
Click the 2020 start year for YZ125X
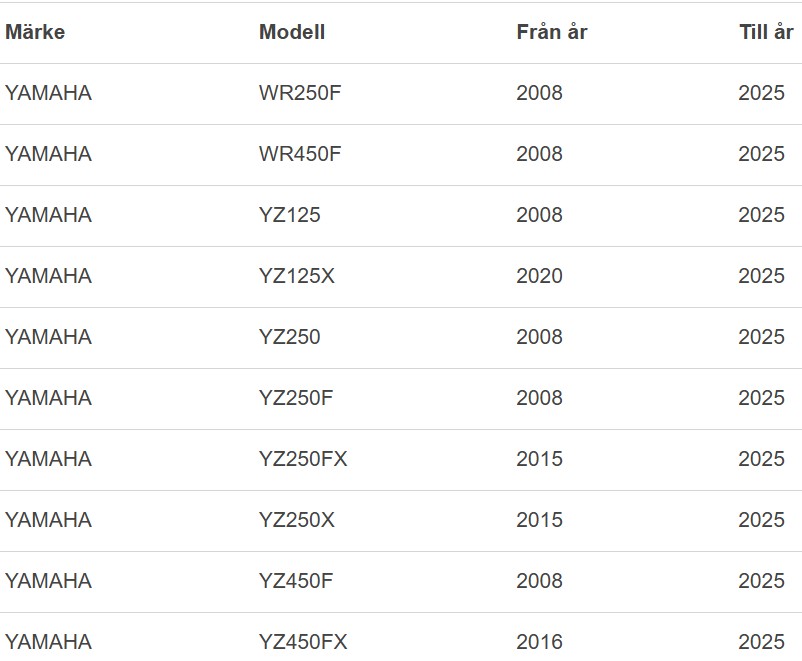(x=539, y=276)
